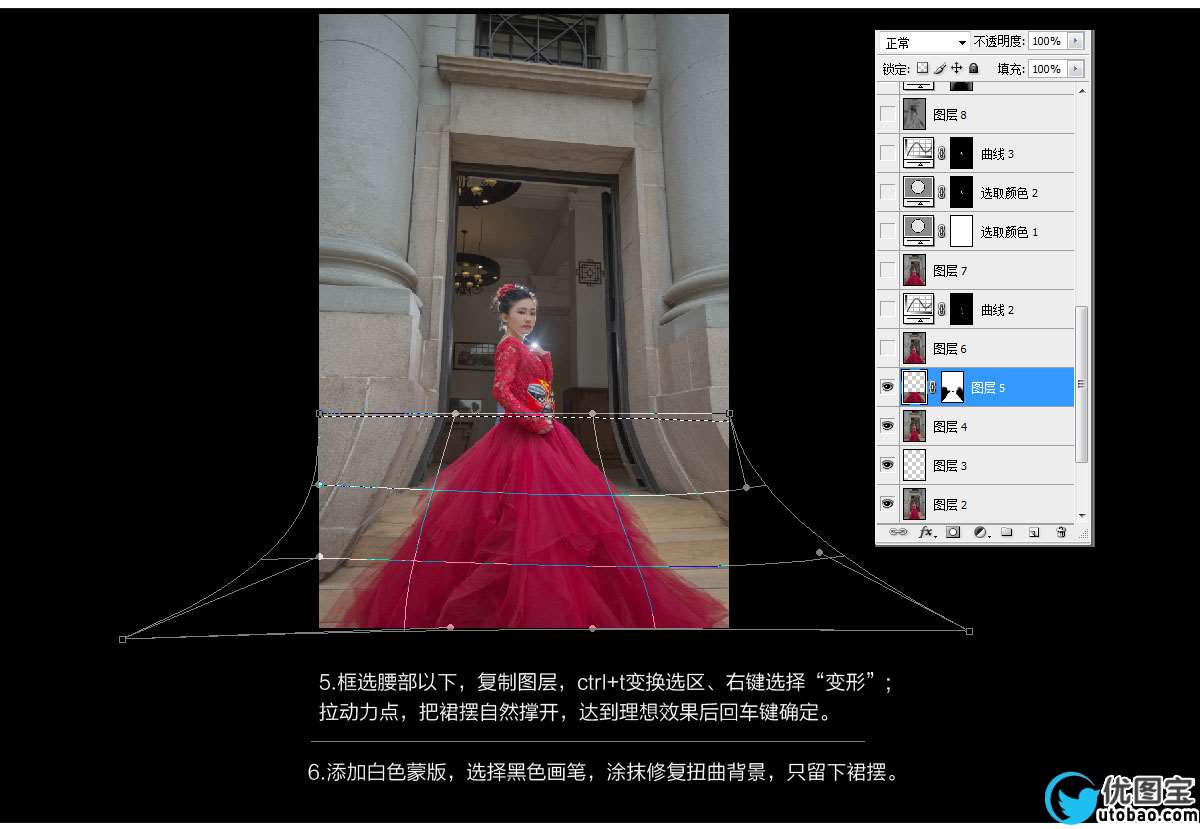1200x829 pixels.
Task: Click the 填充 100% value field
Action: (x=1047, y=69)
